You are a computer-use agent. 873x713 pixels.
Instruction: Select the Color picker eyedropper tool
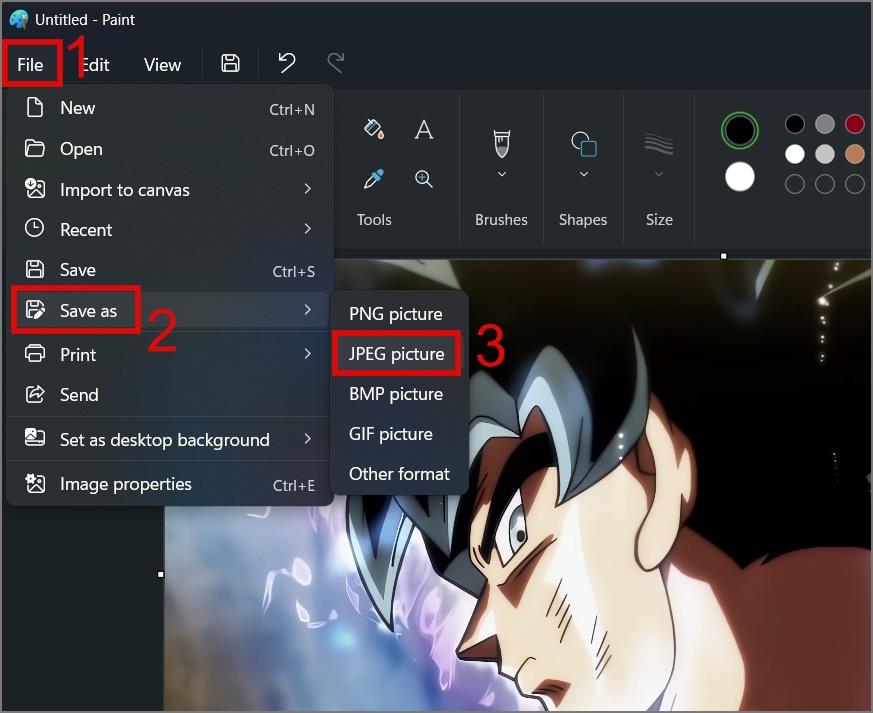point(374,179)
